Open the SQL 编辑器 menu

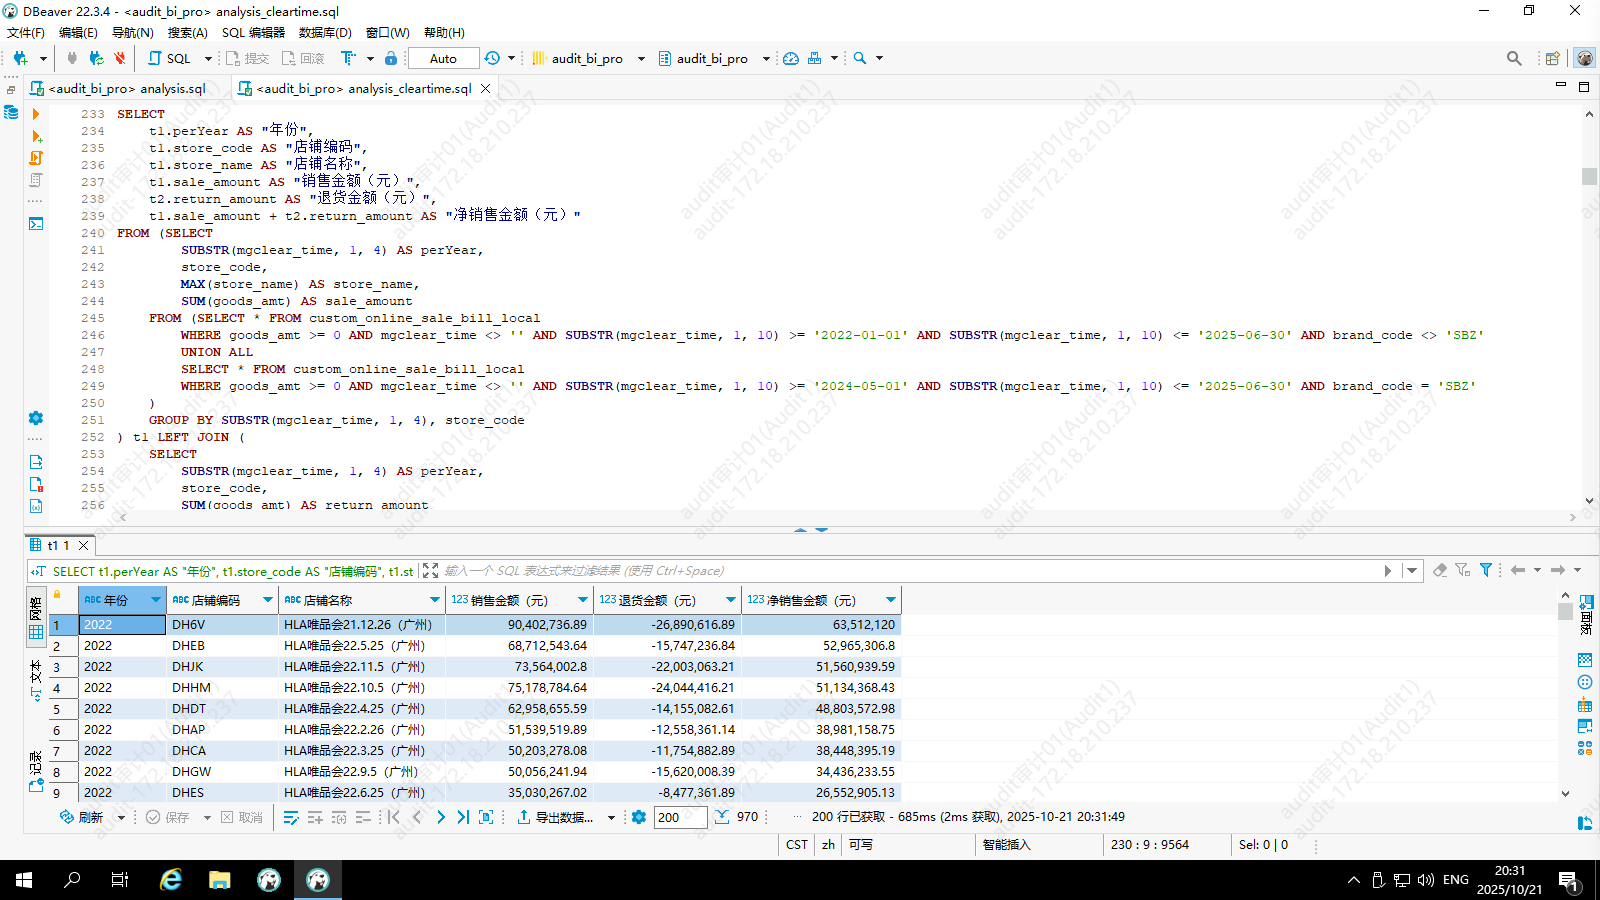tap(253, 32)
